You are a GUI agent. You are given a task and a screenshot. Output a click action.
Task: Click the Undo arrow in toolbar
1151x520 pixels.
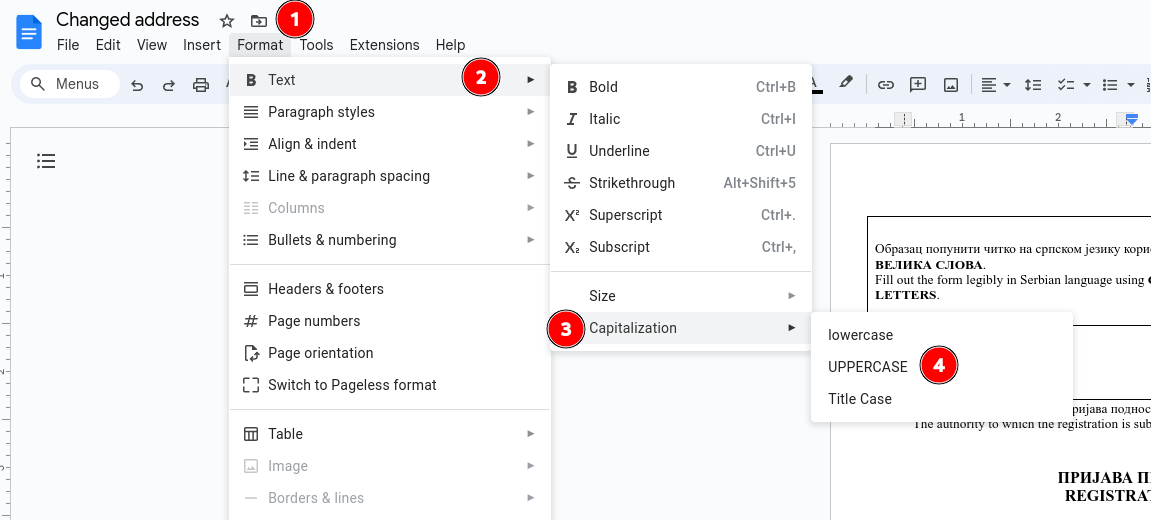(137, 85)
